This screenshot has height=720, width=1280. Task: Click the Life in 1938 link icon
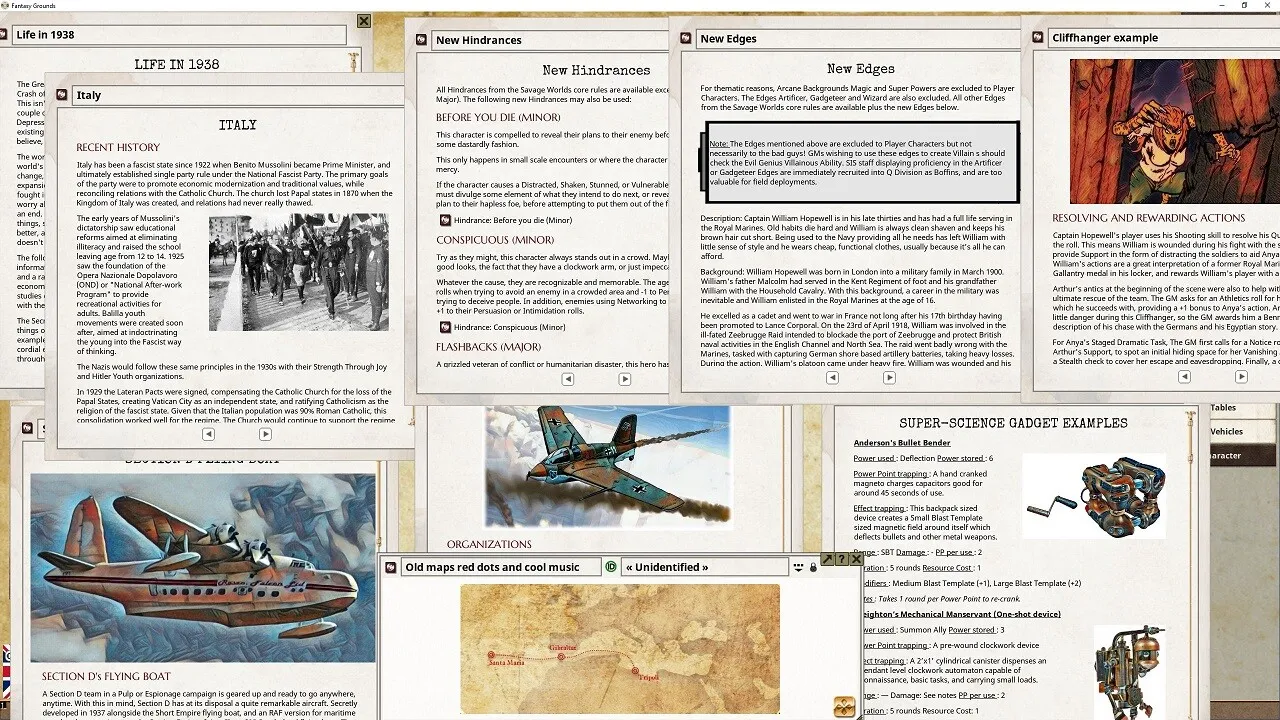(3, 35)
